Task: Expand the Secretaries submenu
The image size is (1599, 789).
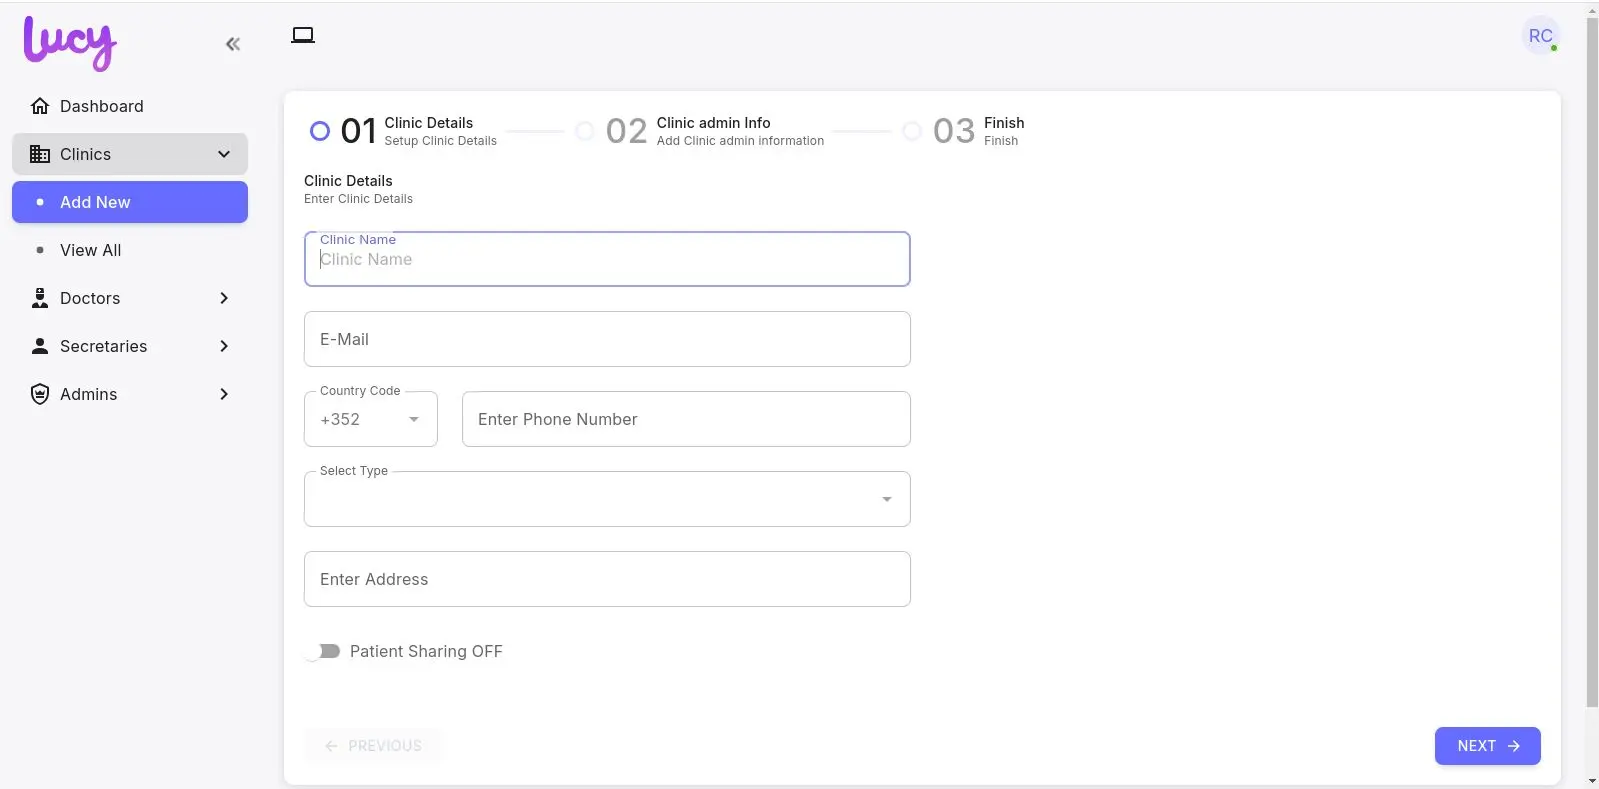Action: pos(224,346)
